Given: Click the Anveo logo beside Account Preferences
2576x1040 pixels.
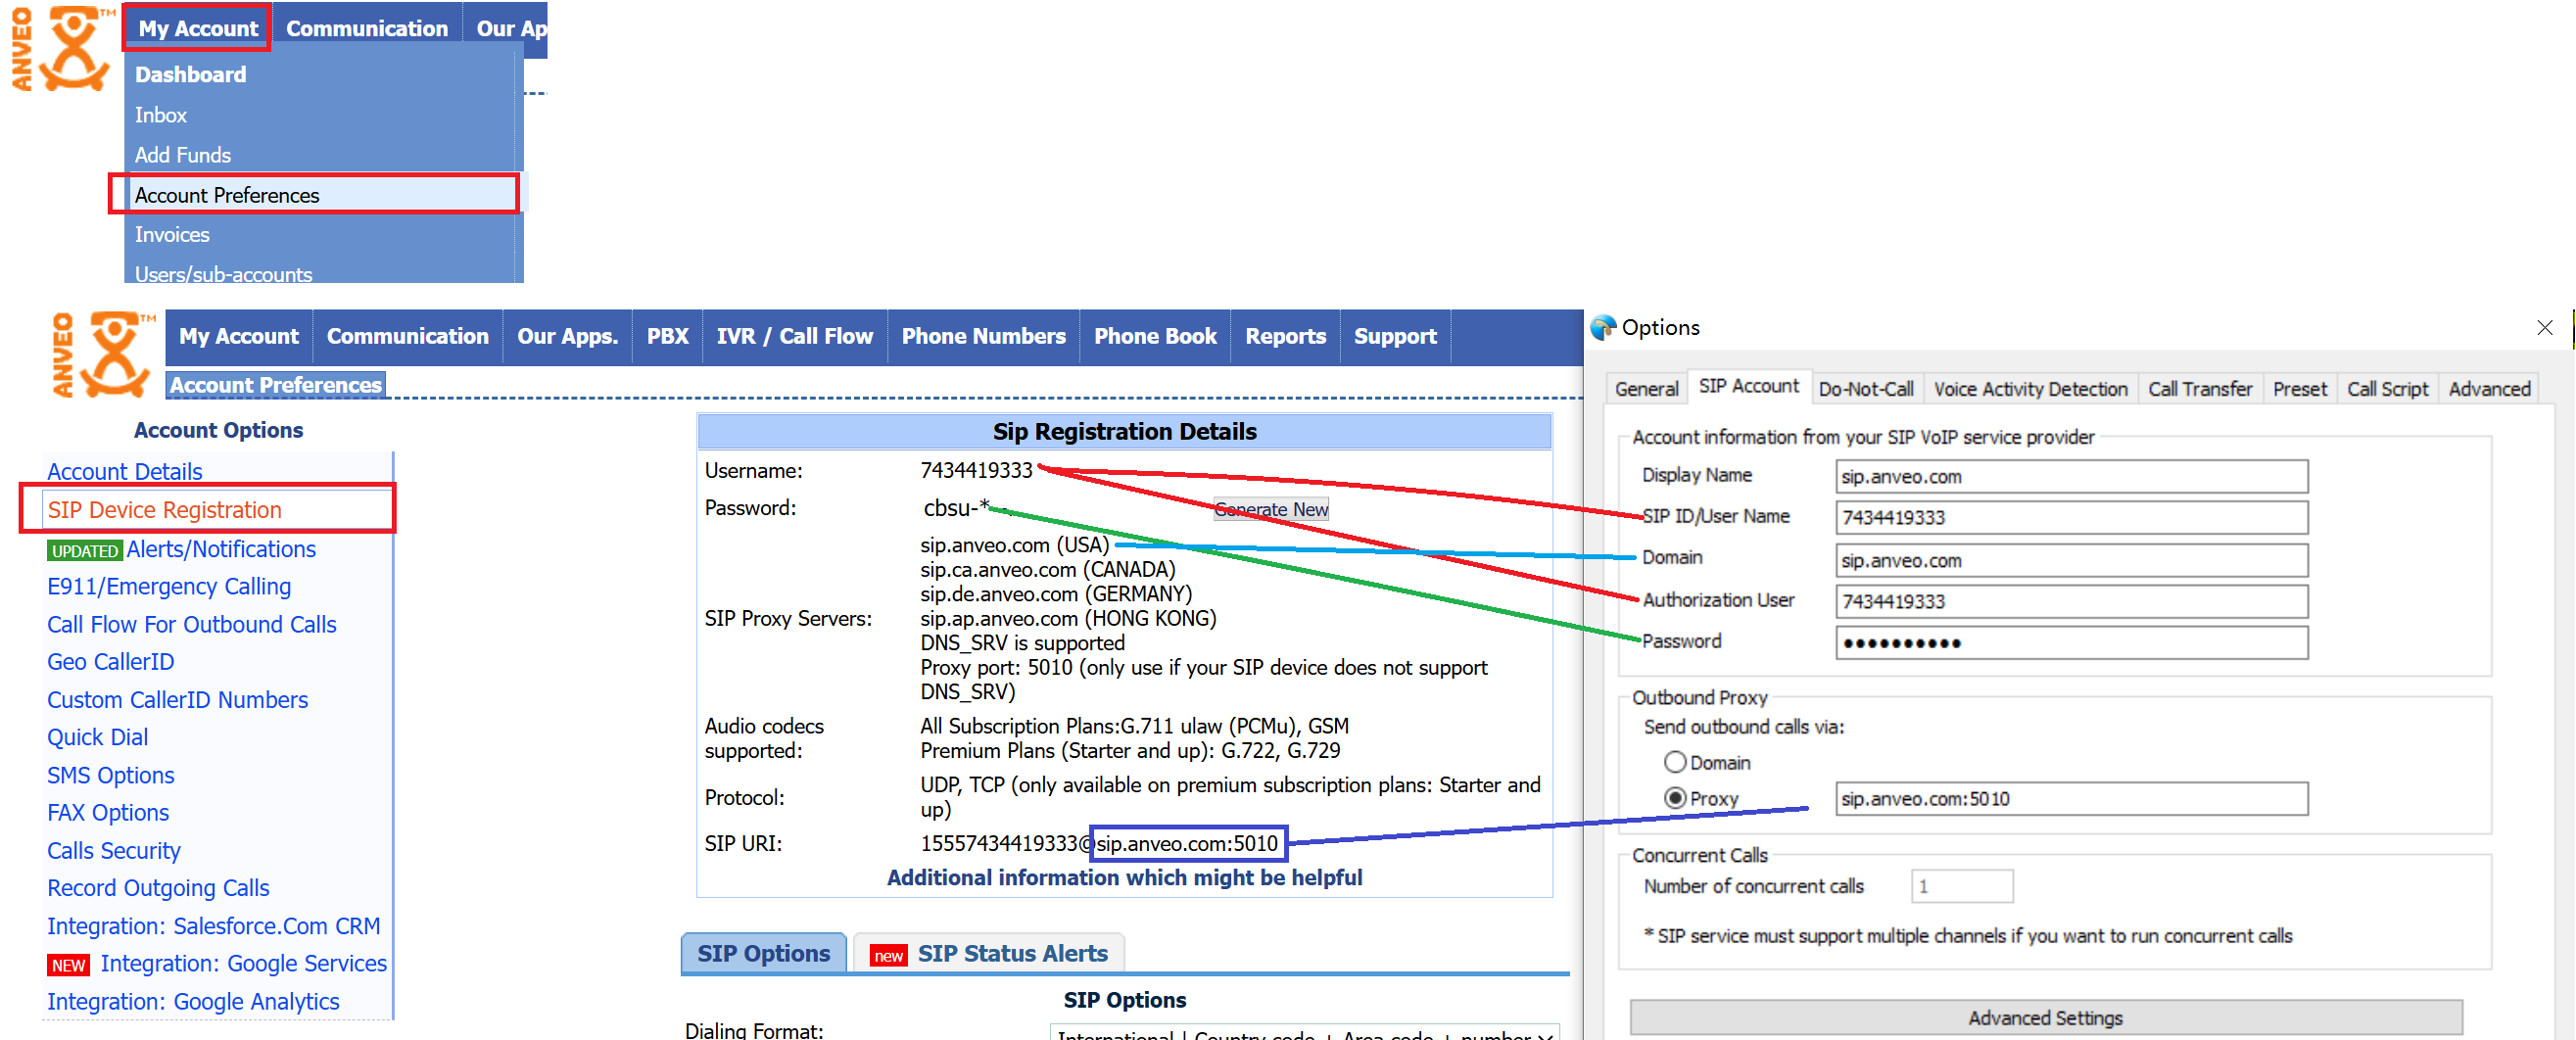Looking at the screenshot, I should click(104, 355).
